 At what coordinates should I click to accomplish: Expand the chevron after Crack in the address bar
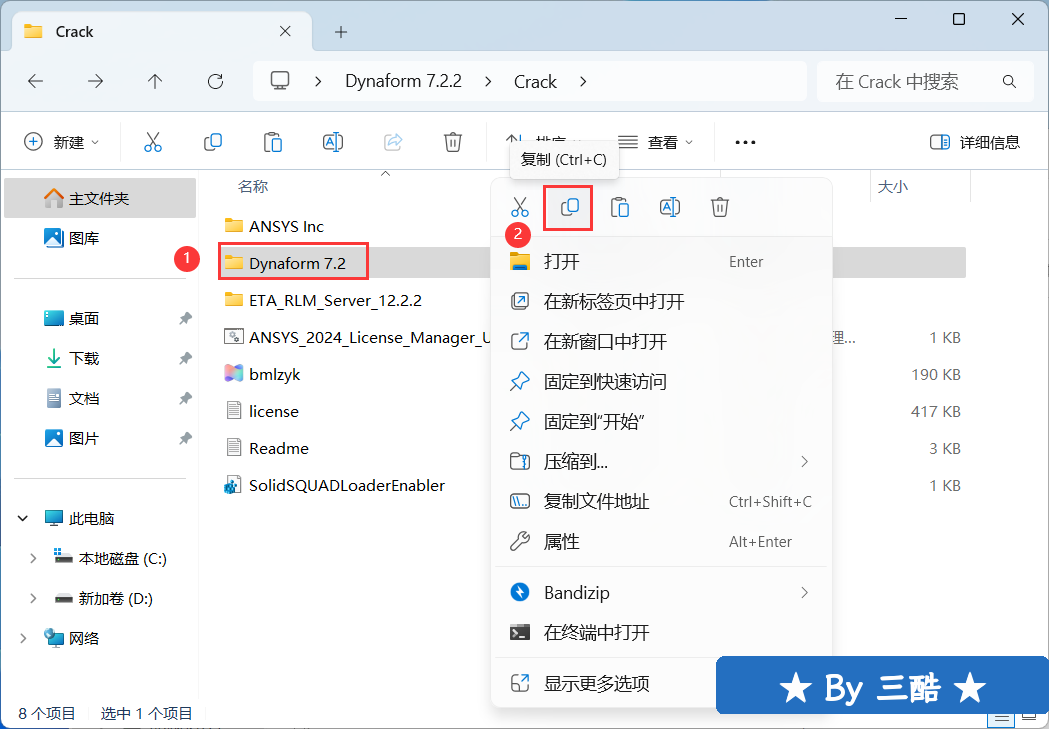tap(583, 82)
